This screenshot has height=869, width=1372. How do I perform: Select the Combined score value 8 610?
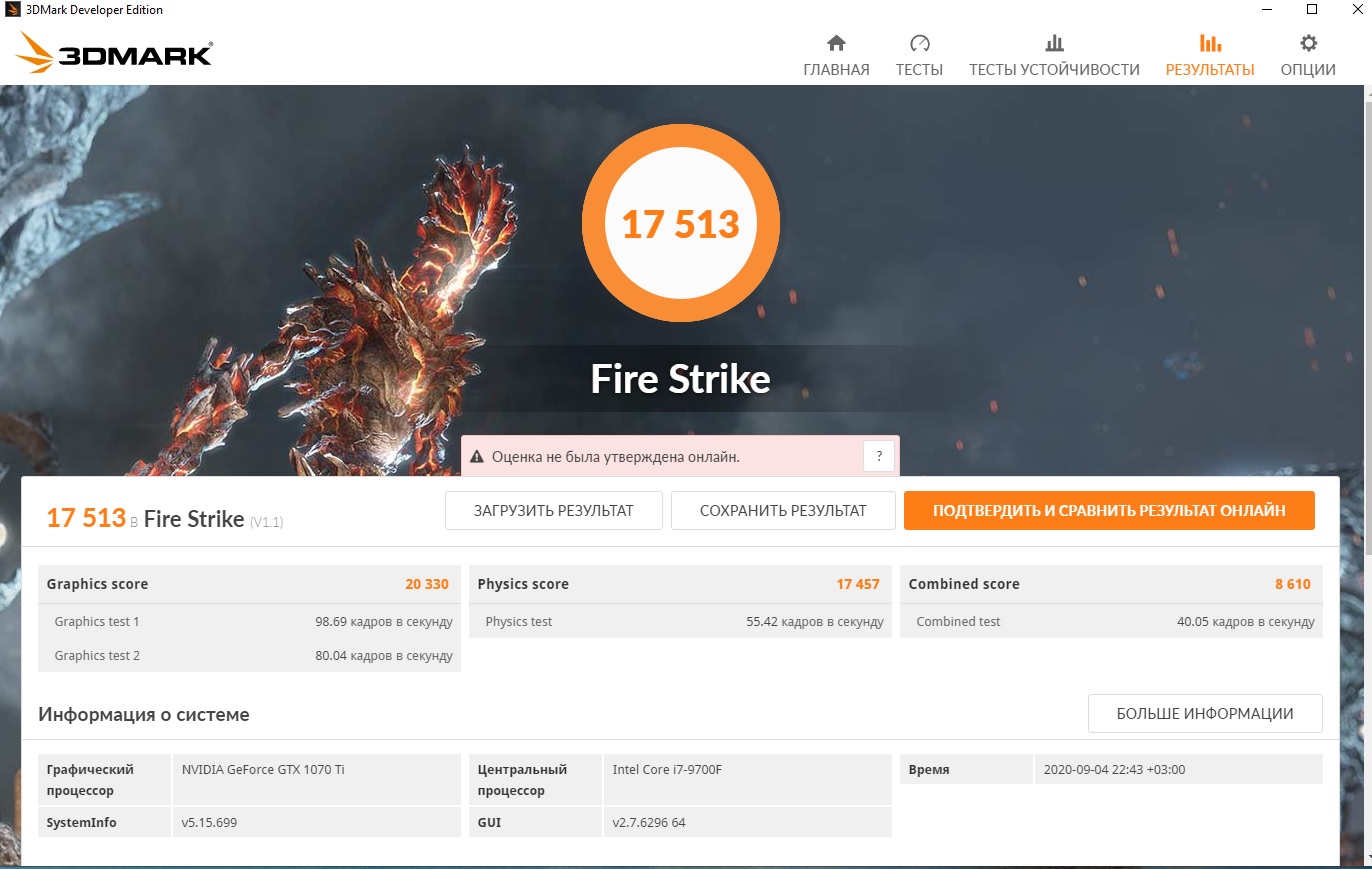[1292, 584]
